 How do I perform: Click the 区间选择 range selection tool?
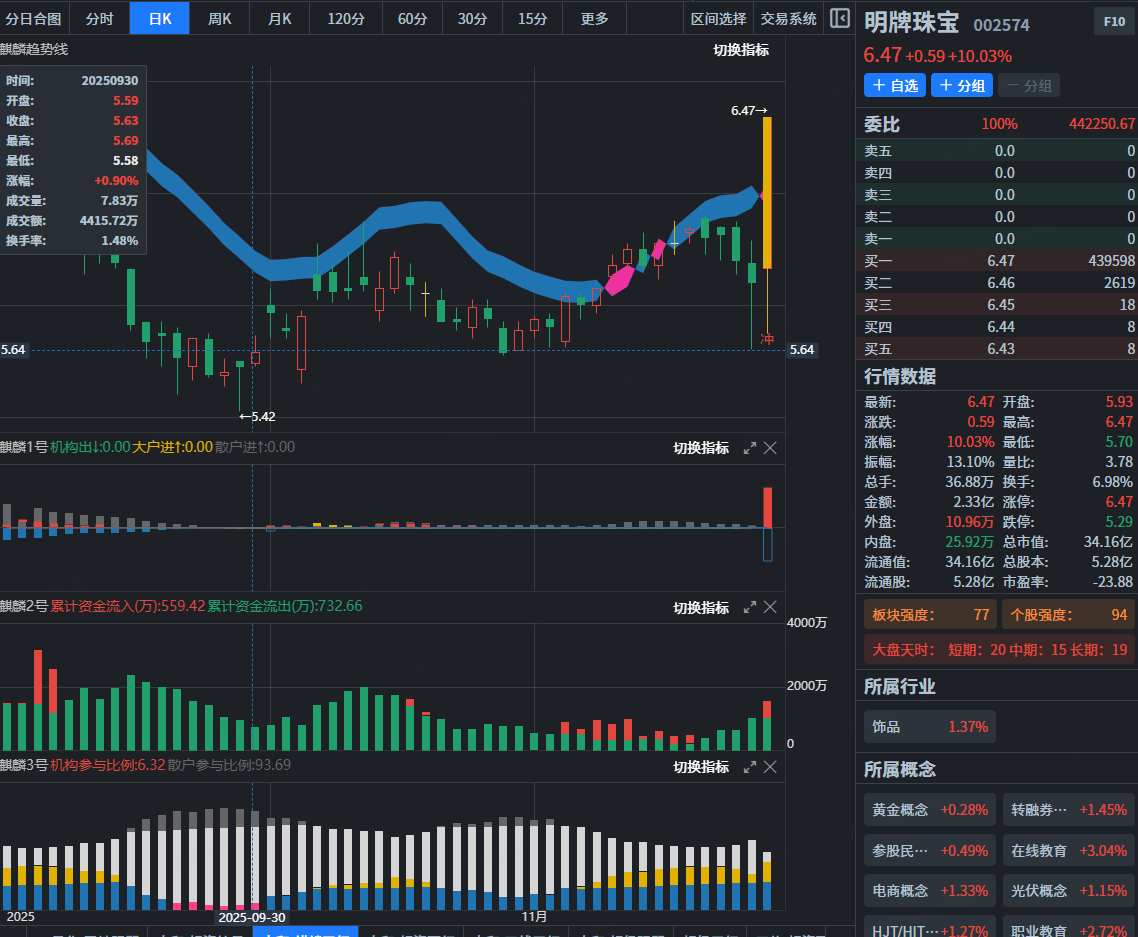[x=718, y=18]
